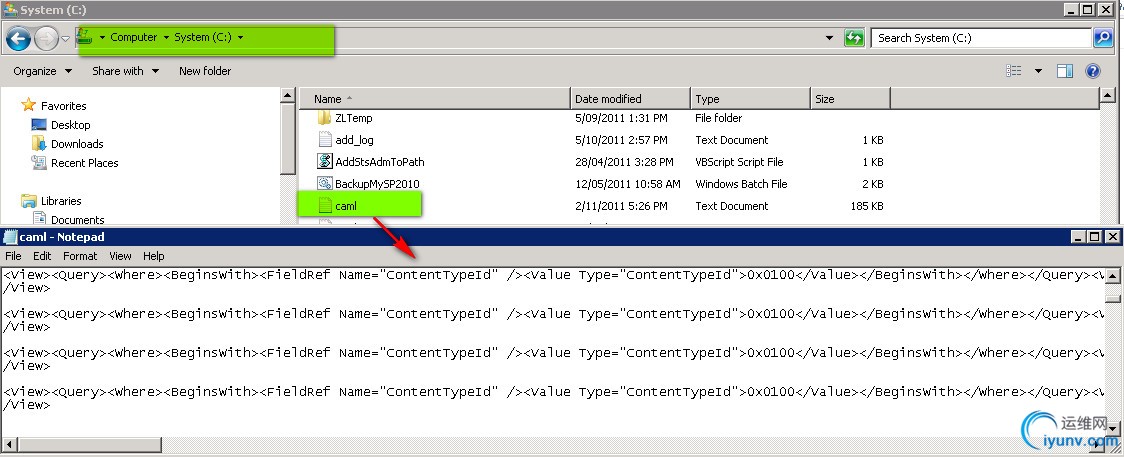
Task: Click Notepad horizontal scrollbar left arrow
Action: [x=7, y=445]
